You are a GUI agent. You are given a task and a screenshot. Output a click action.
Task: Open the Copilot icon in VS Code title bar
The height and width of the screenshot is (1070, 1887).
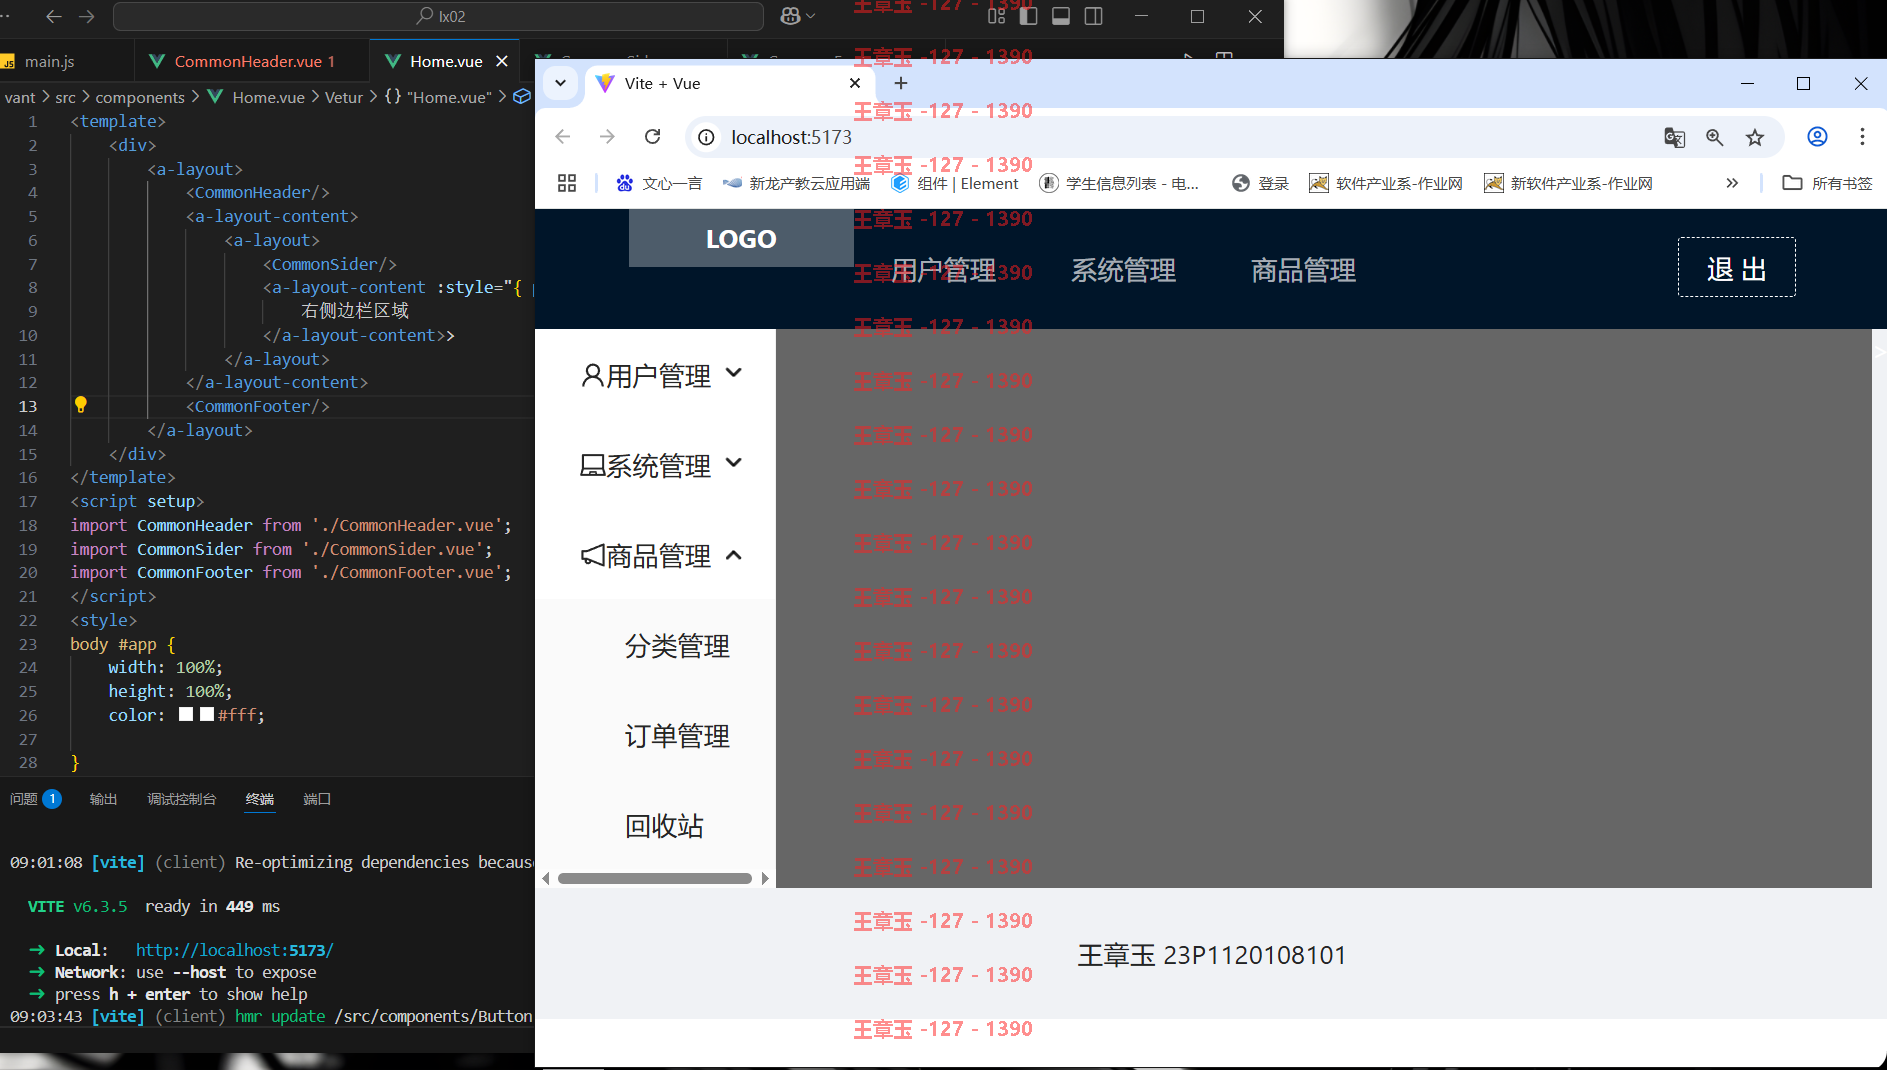click(x=791, y=16)
